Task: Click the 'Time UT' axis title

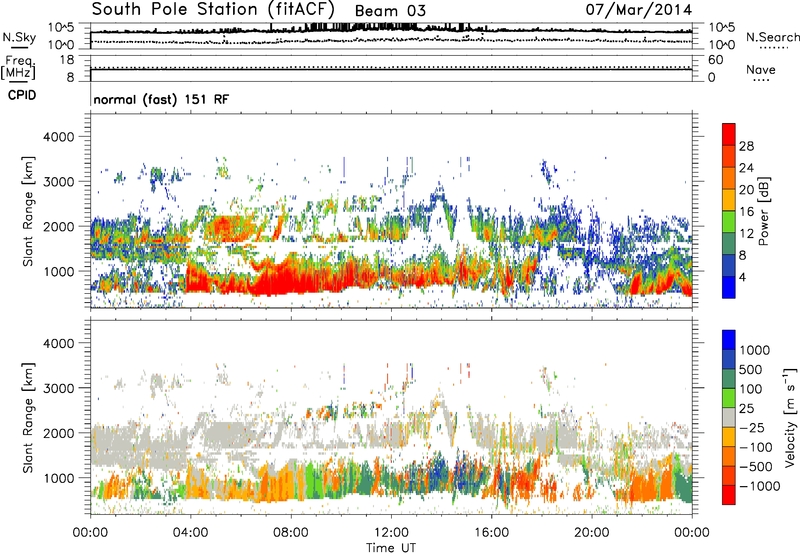Action: tap(391, 548)
